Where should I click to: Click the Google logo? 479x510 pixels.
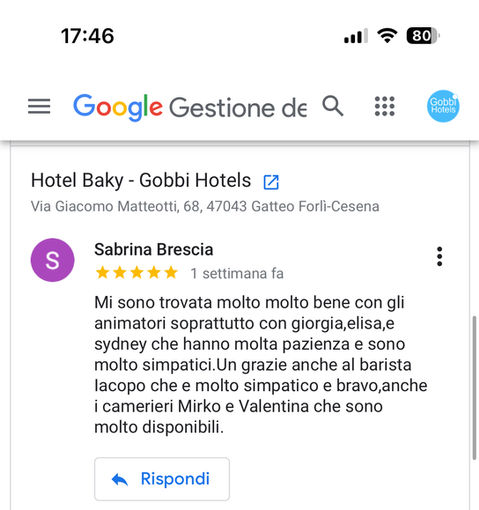coord(118,107)
